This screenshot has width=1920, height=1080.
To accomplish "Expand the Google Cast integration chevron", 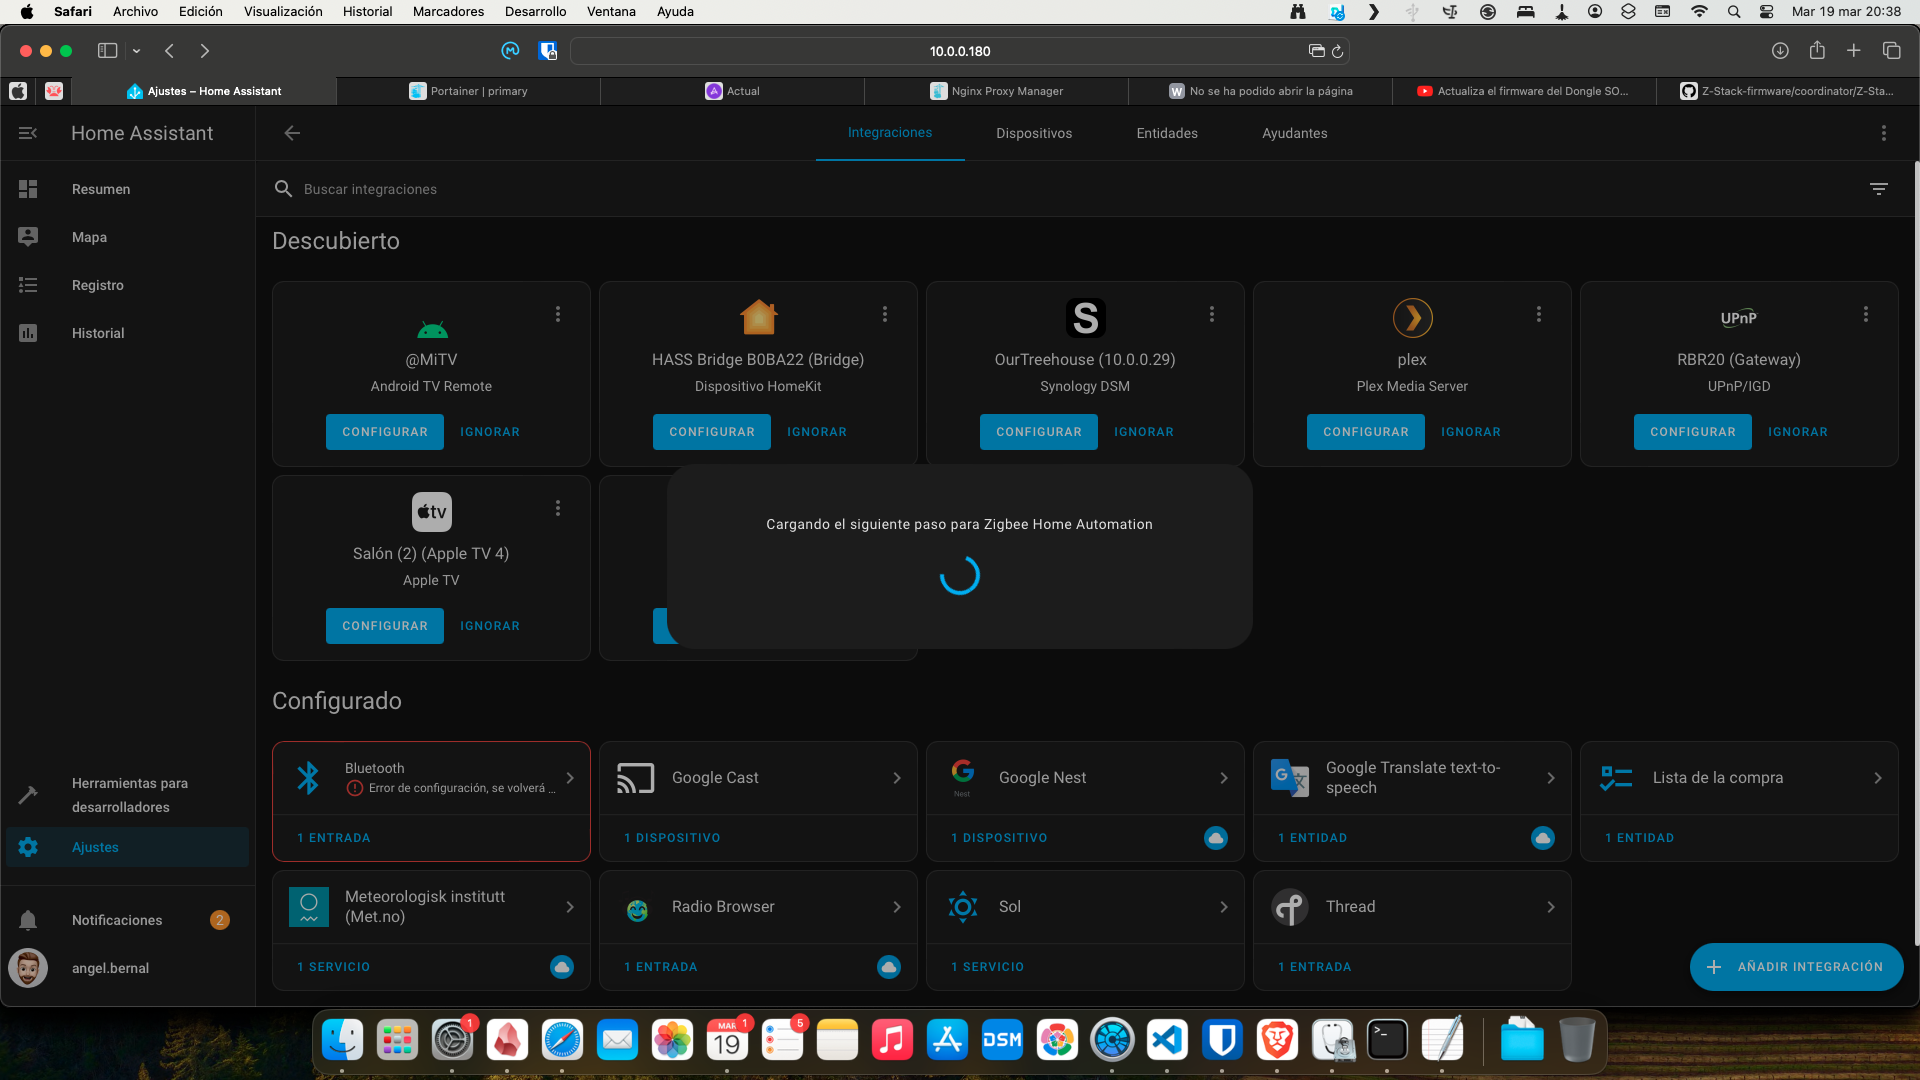I will 896,778.
